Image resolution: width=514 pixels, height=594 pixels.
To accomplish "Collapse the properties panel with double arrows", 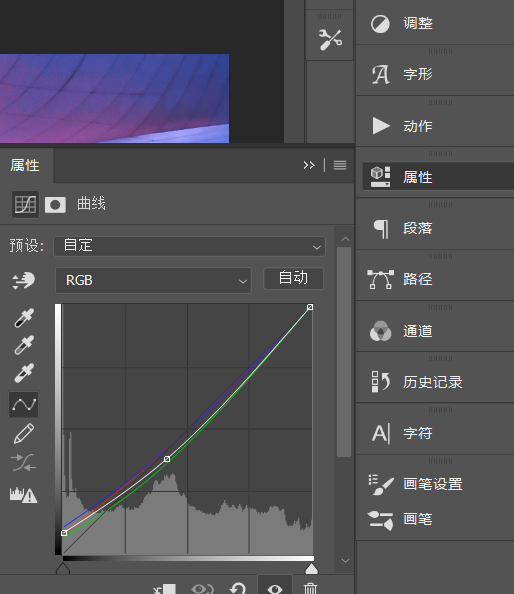I will (x=309, y=165).
